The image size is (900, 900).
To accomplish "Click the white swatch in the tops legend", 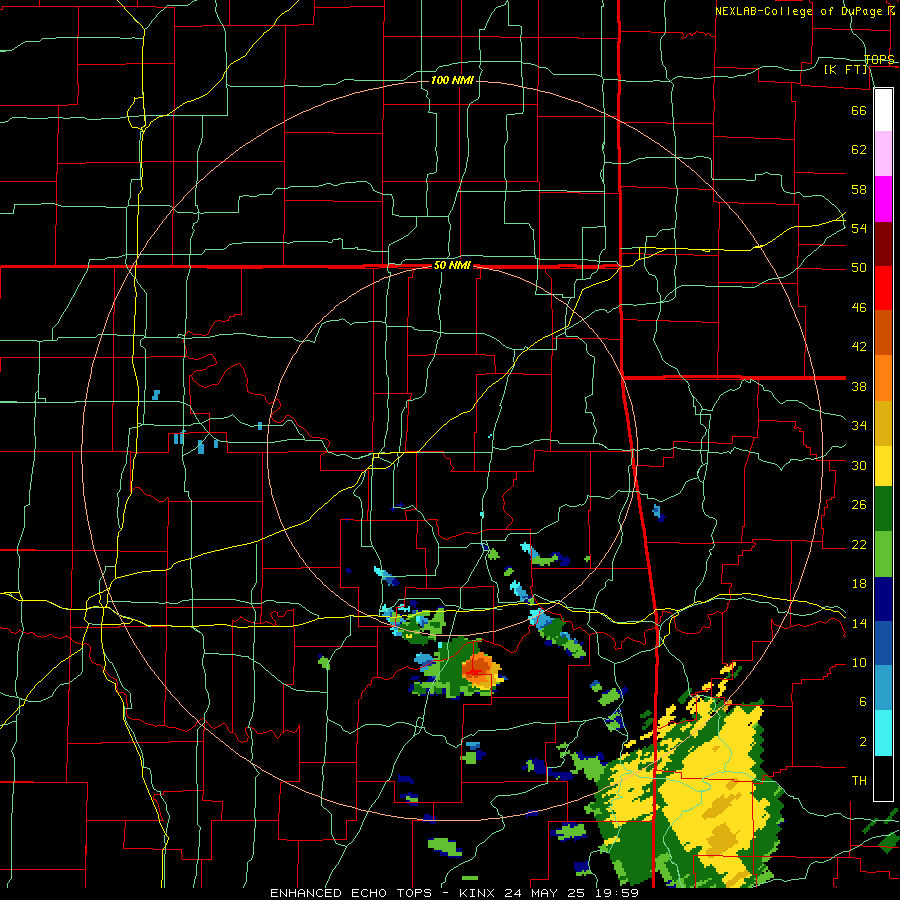I will (x=883, y=110).
